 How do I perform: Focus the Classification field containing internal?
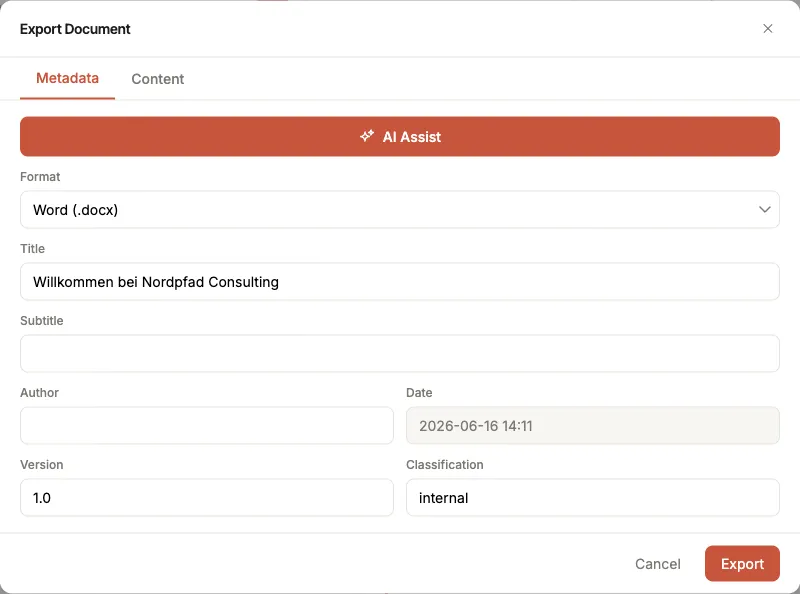tap(593, 498)
